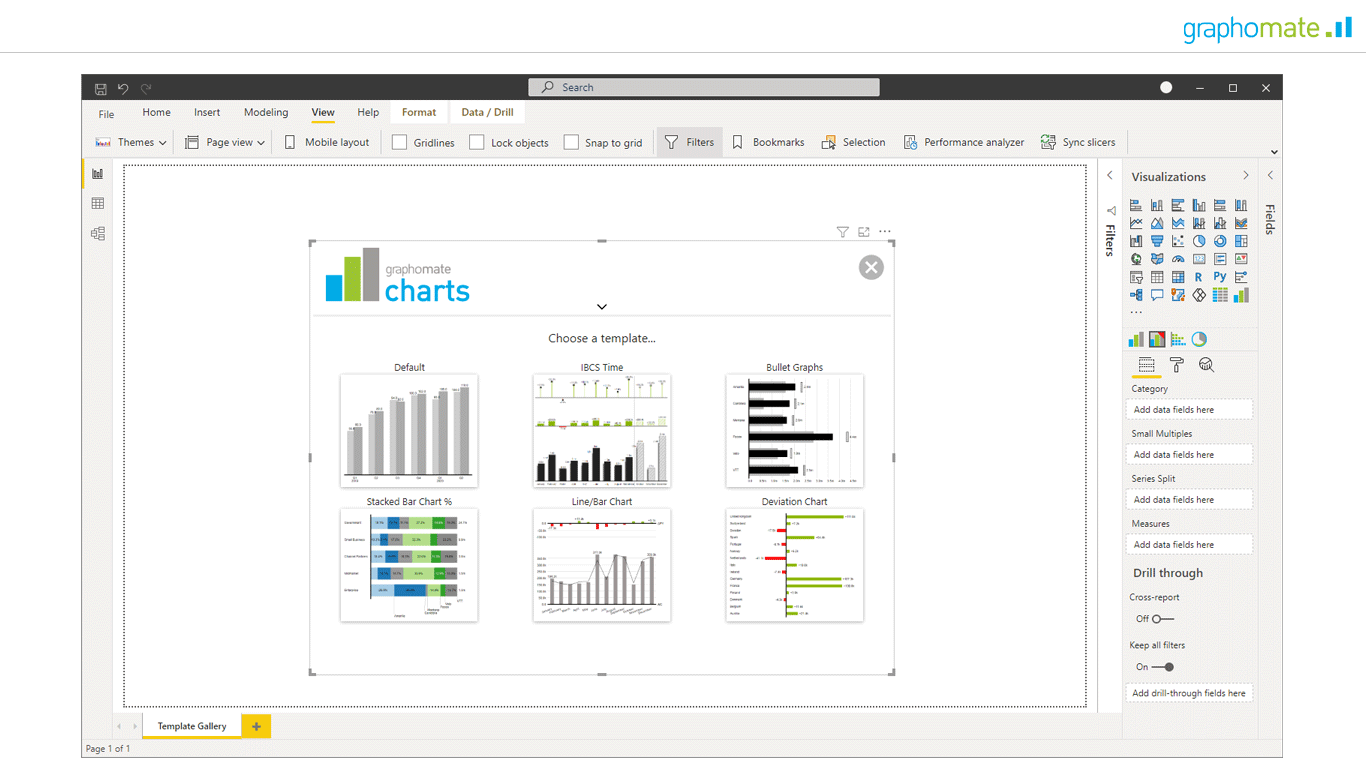Open the Themes dropdown
1366x768 pixels.
(x=130, y=142)
